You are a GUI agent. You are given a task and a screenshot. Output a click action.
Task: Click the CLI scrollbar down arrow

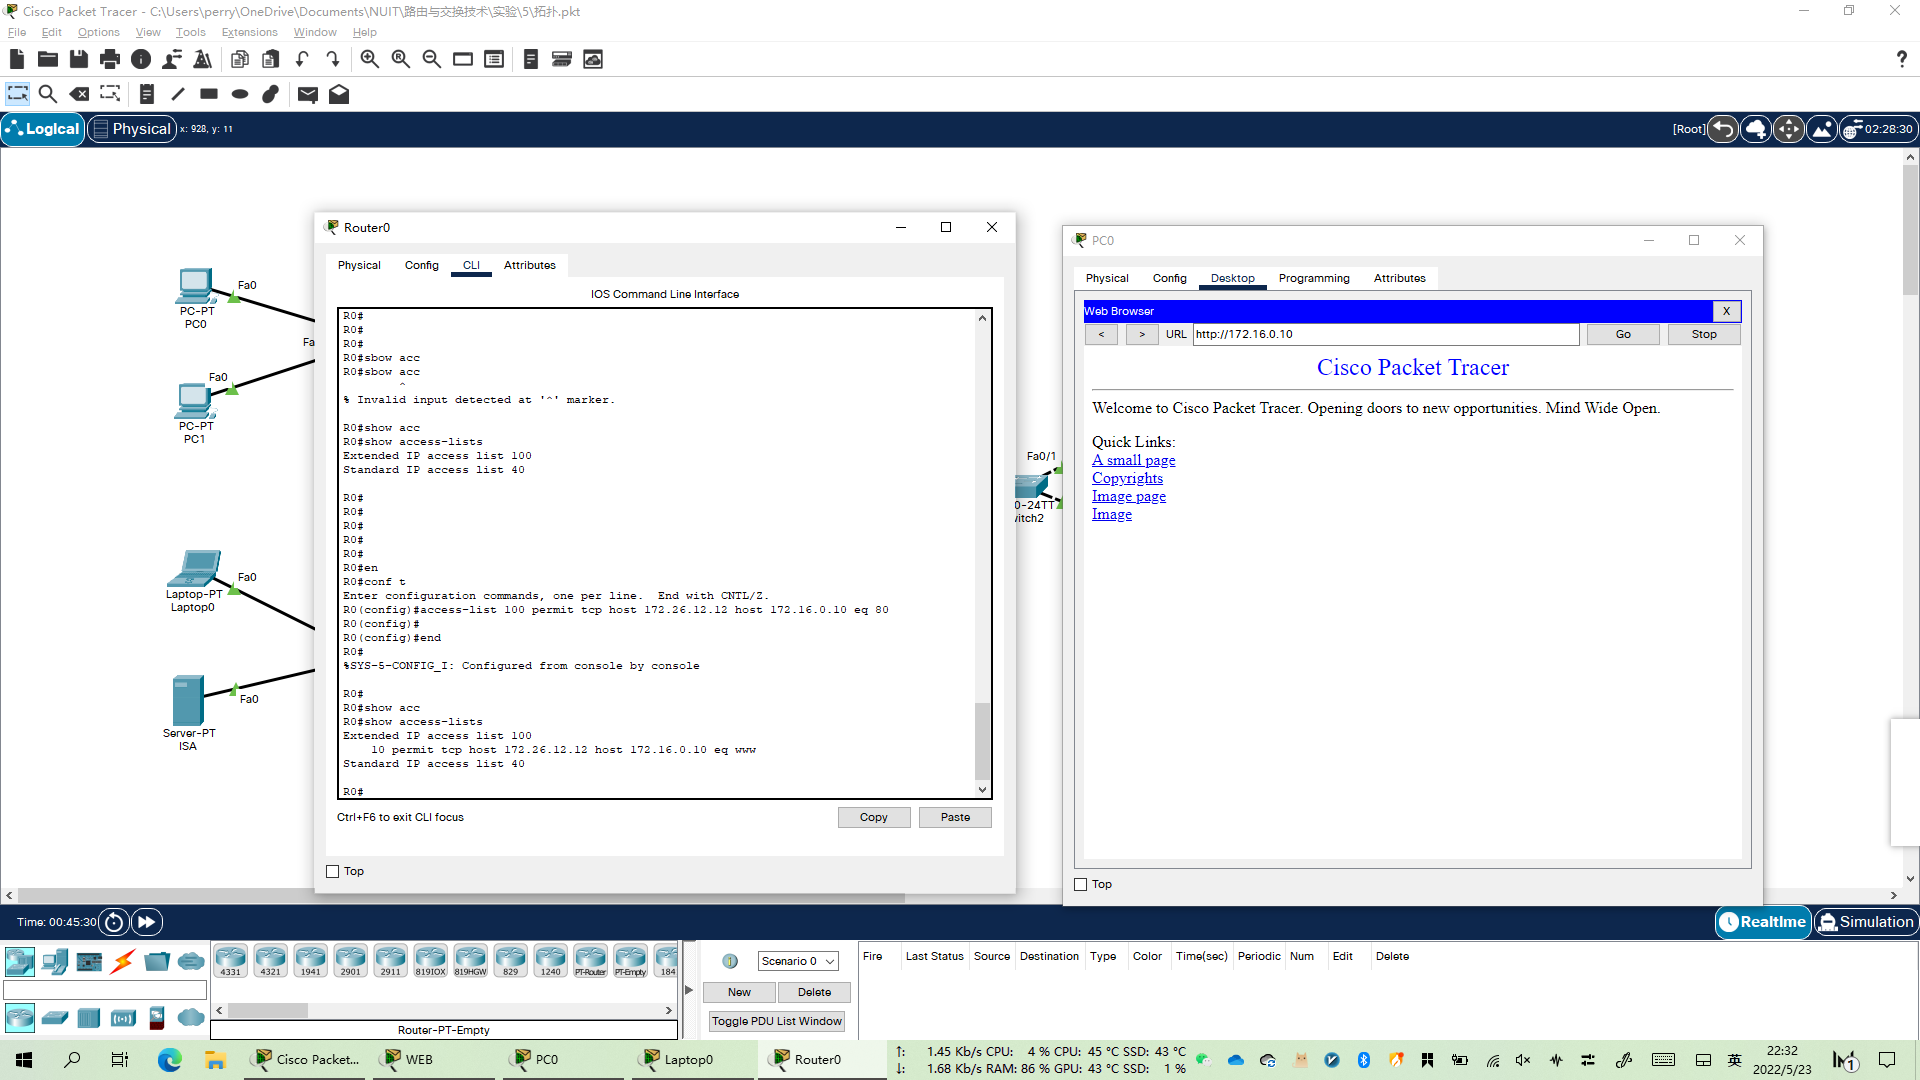tap(982, 790)
